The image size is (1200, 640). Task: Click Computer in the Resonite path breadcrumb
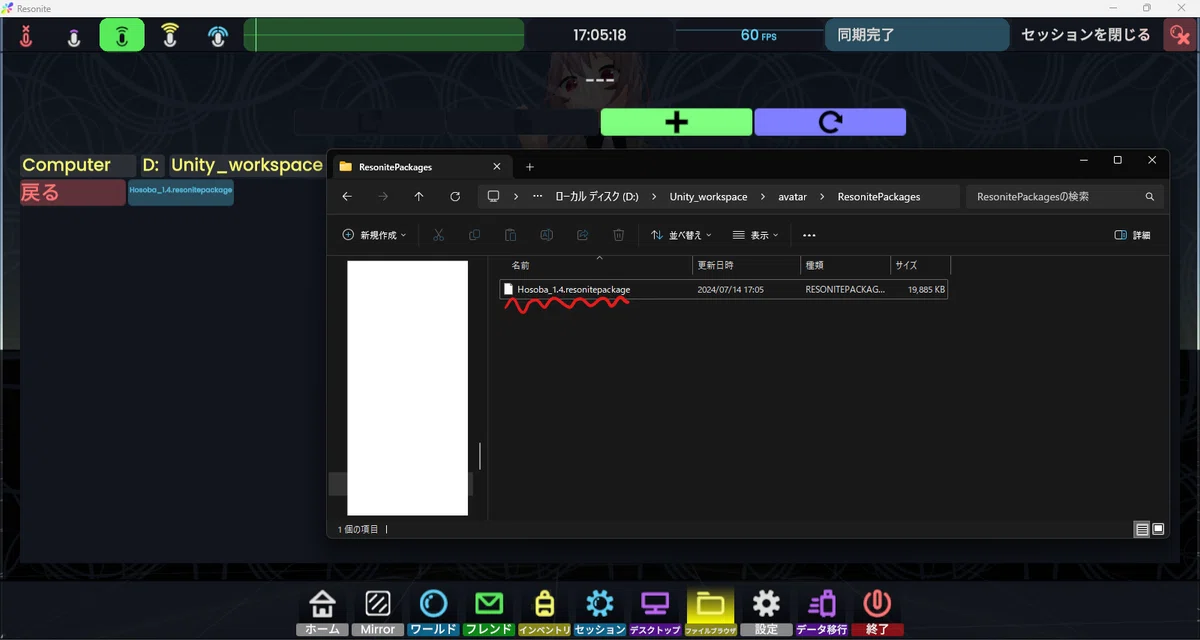pyautogui.click(x=66, y=165)
